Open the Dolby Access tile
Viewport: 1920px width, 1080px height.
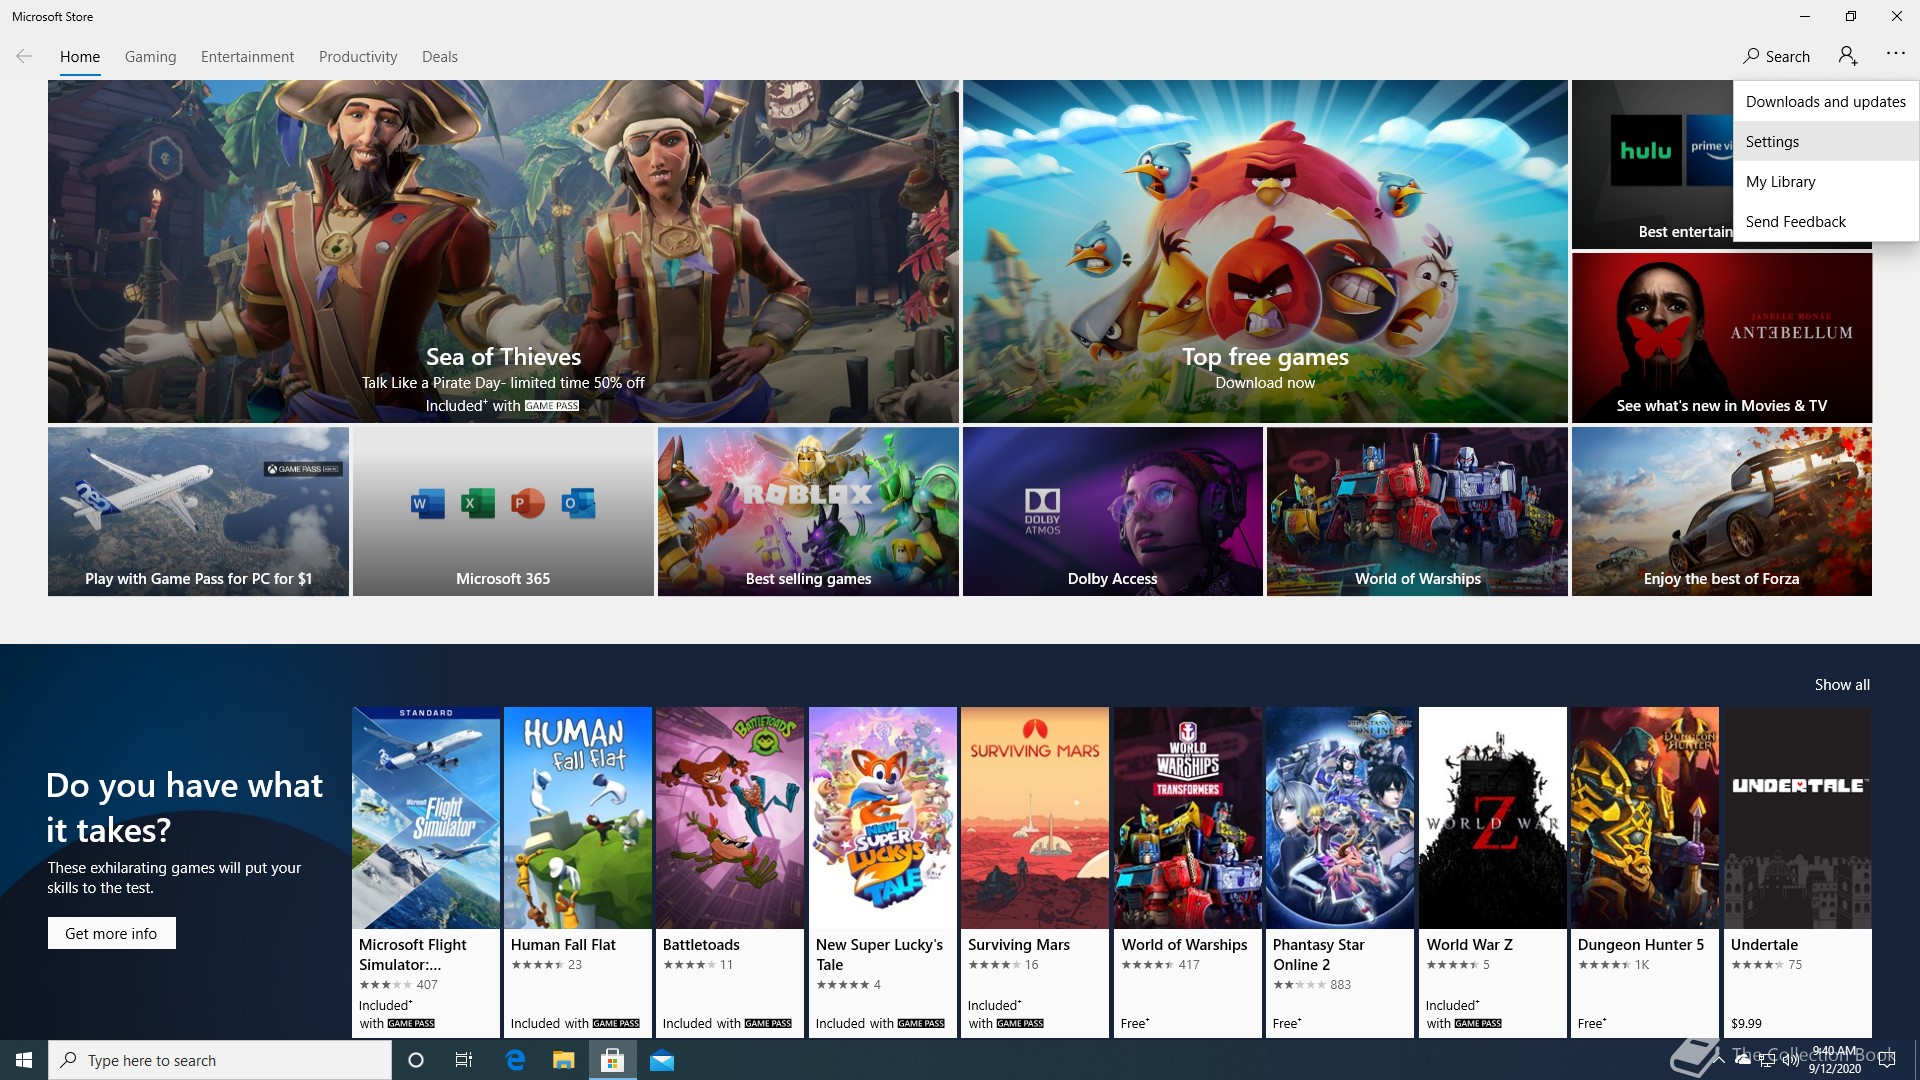[x=1112, y=511]
